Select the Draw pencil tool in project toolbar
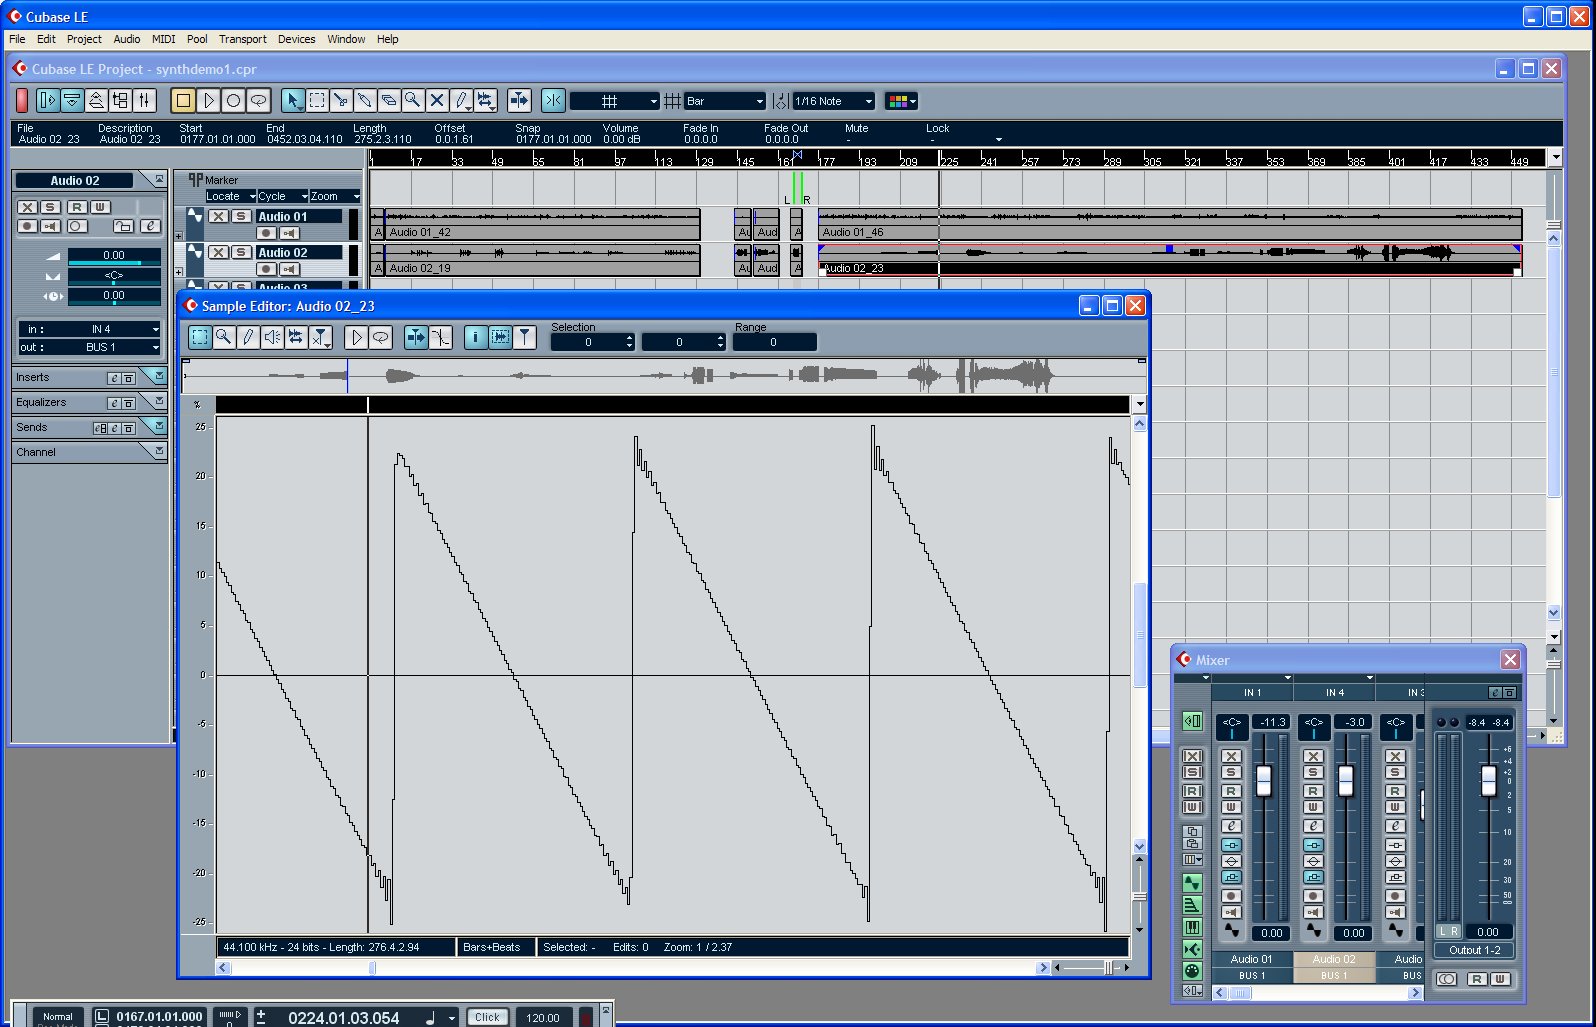The height and width of the screenshot is (1027, 1596). (461, 101)
